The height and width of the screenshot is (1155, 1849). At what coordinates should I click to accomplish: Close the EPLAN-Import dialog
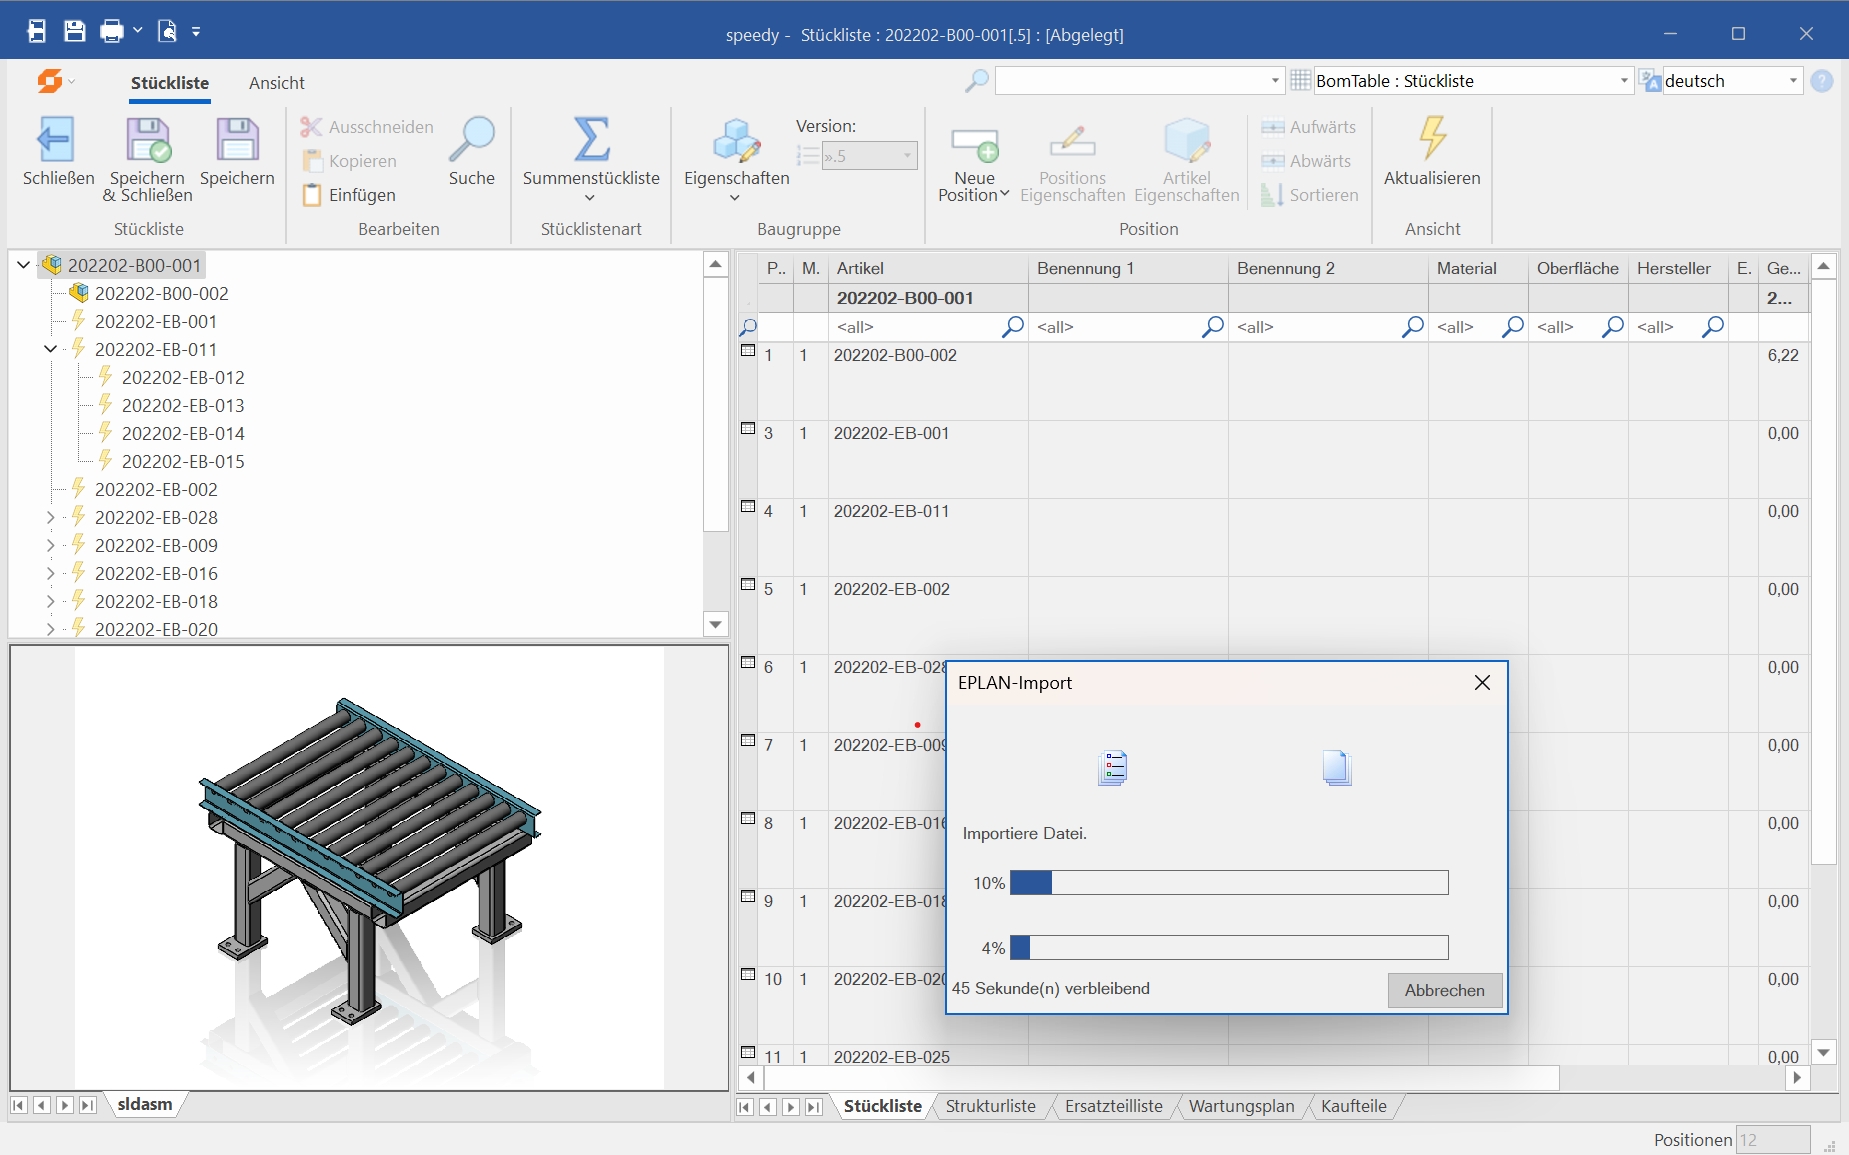1482,682
